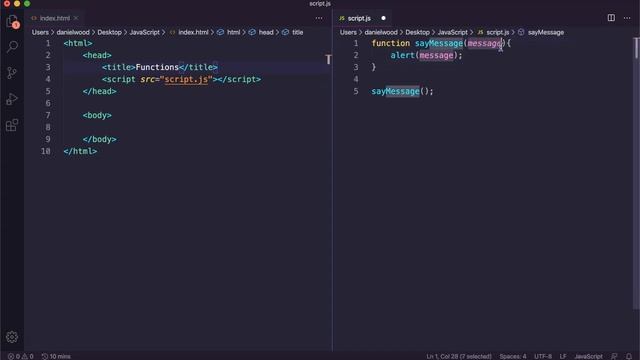The image size is (640, 360).
Task: Change UTF-8 file encoding
Action: 543,356
